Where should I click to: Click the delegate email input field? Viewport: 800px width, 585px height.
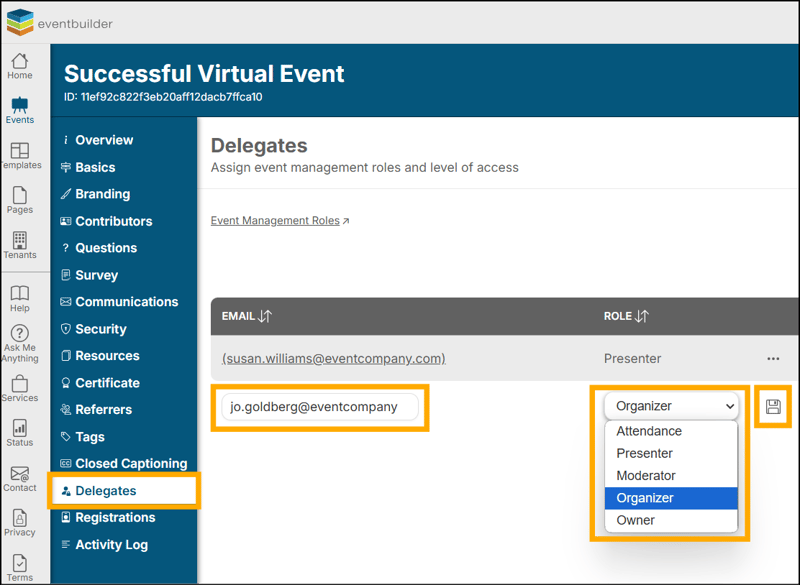[319, 407]
